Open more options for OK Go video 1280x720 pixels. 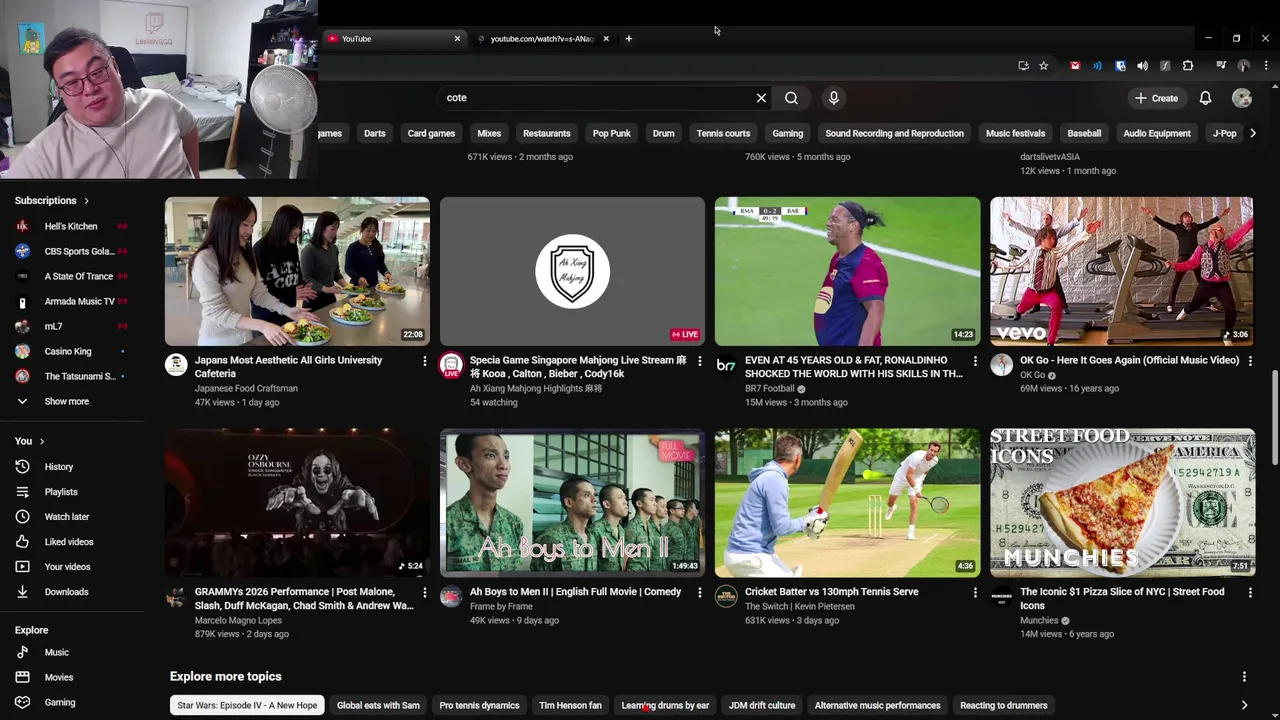coord(1249,361)
